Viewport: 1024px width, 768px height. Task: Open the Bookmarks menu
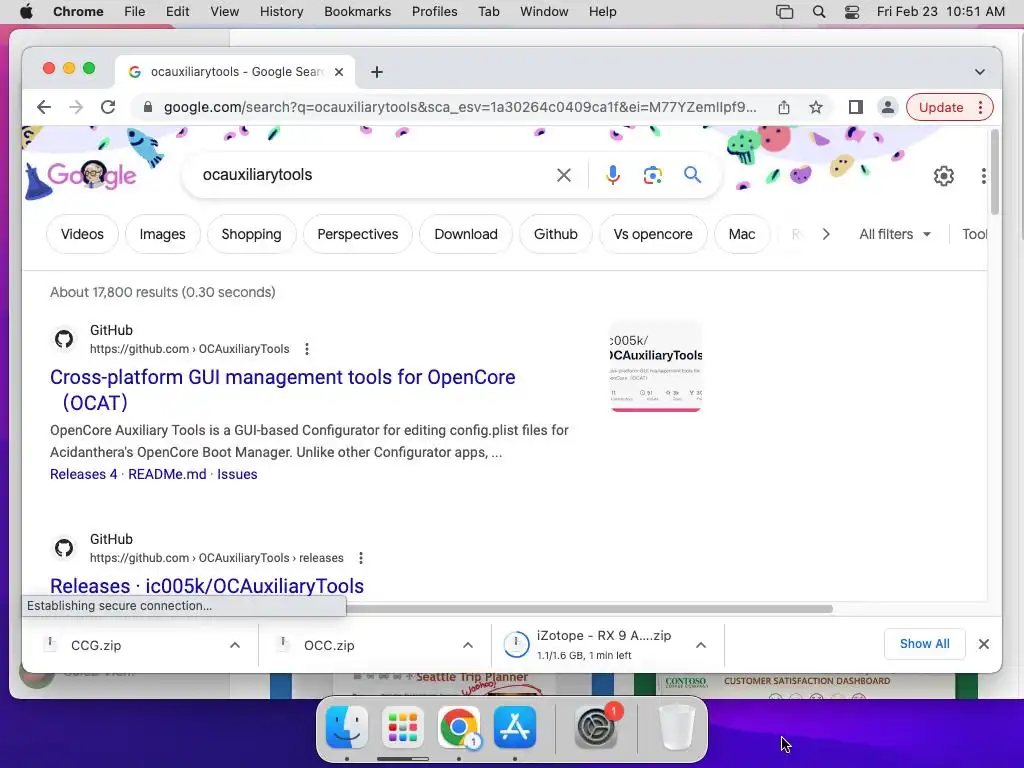[x=357, y=12]
